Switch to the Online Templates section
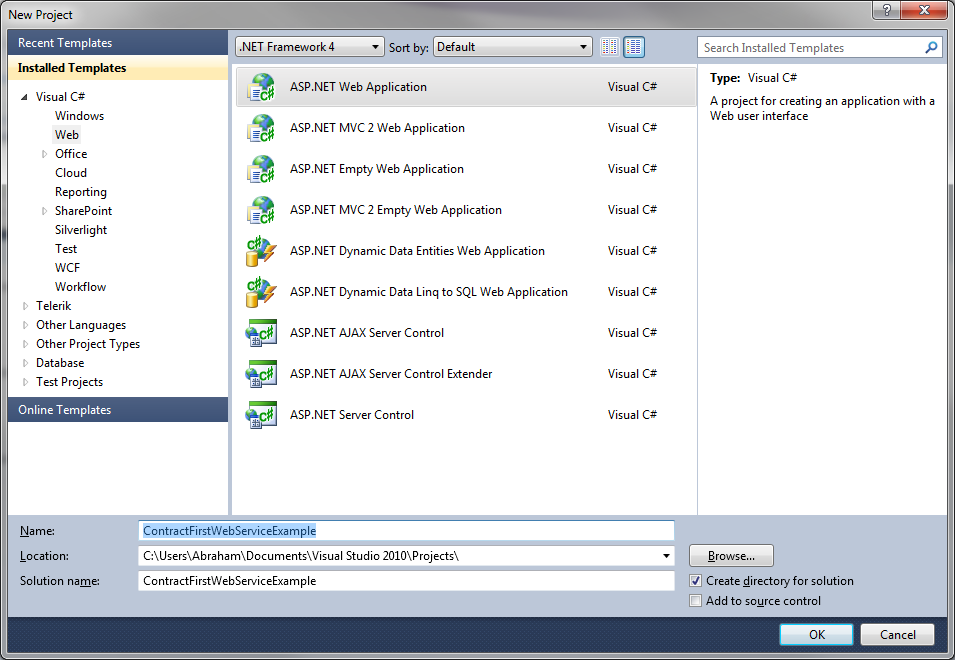The height and width of the screenshot is (660, 955). pos(64,409)
